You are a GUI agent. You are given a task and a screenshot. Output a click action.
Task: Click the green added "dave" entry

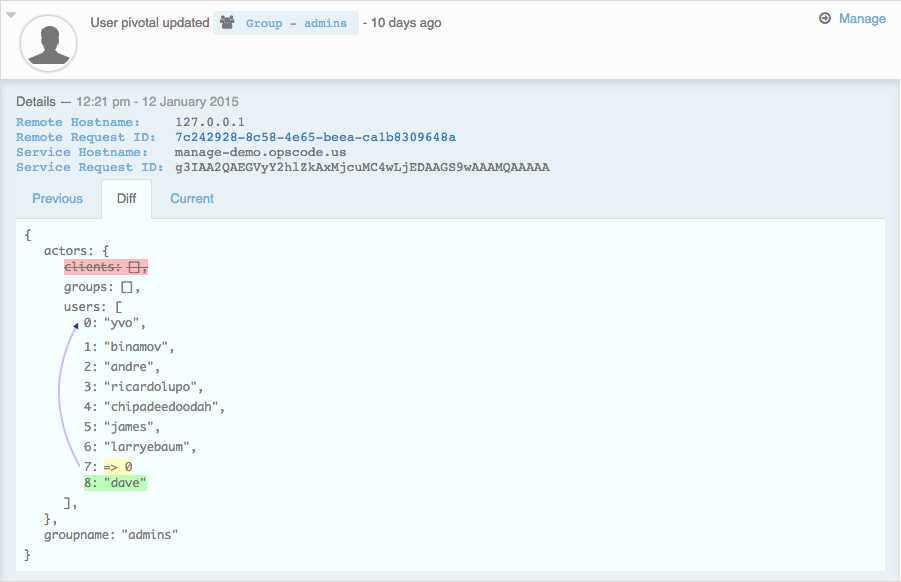(115, 484)
